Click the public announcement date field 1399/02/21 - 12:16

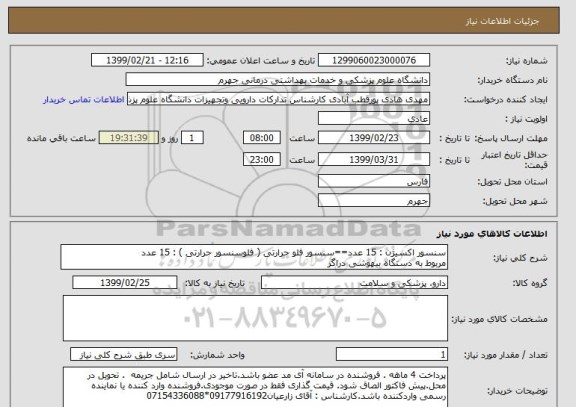[147, 60]
